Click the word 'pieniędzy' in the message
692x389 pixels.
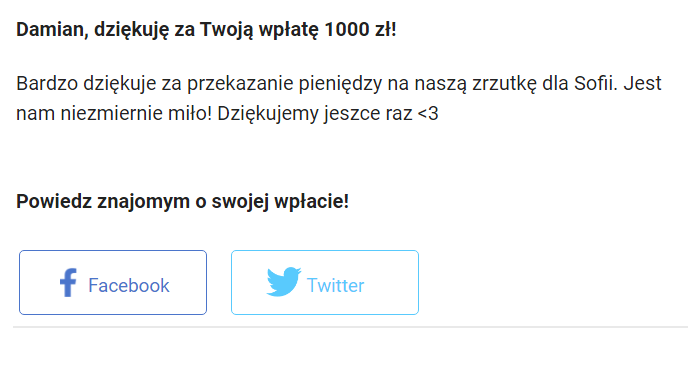[x=340, y=84]
